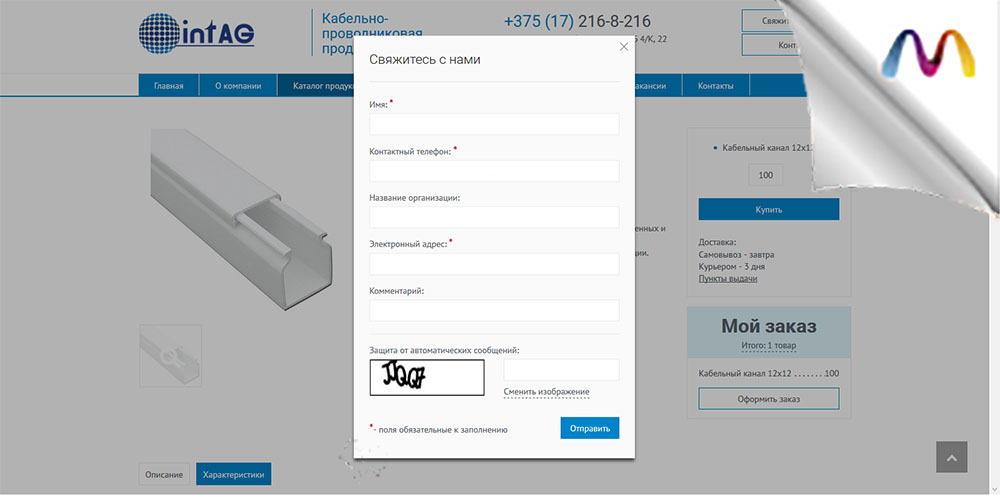Close the contact form dialog
Image resolution: width=1000 pixels, height=497 pixels.
tap(624, 47)
